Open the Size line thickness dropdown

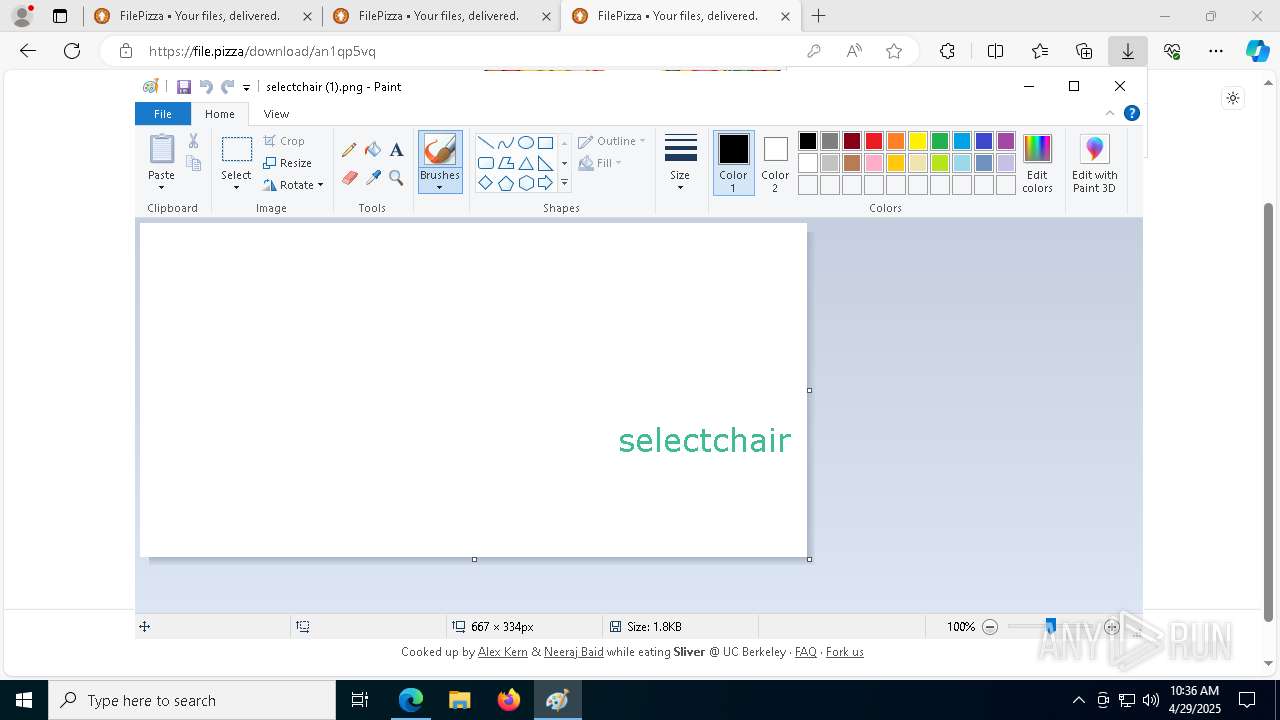[680, 163]
